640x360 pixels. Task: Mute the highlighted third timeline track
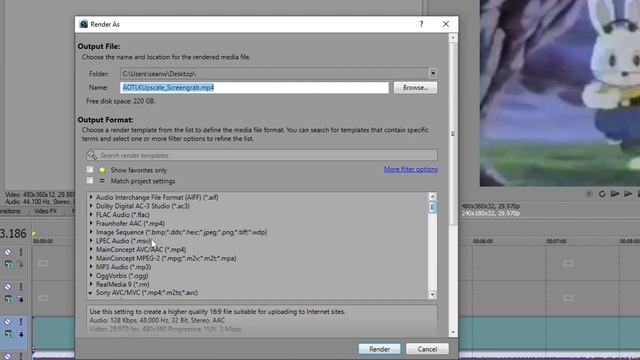click(x=8, y=322)
